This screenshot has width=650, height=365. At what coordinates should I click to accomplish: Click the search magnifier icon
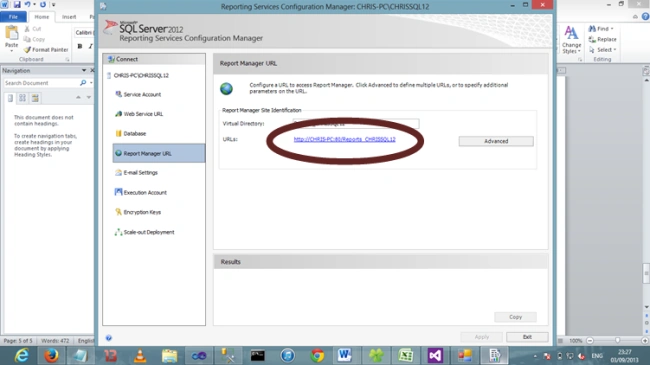[83, 83]
